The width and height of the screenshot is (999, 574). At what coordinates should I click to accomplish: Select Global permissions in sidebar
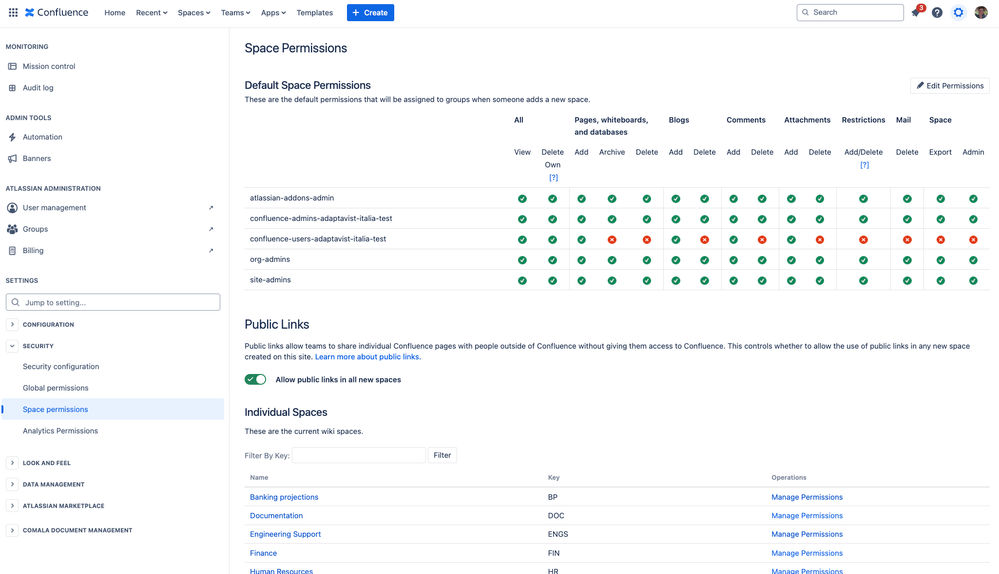click(55, 388)
